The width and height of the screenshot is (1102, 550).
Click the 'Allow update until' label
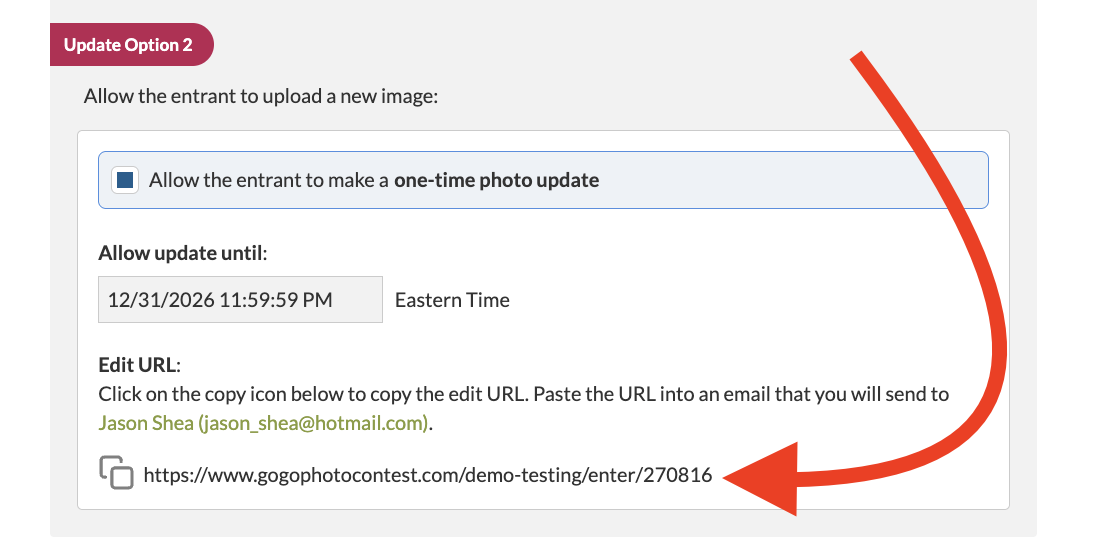[x=181, y=253]
